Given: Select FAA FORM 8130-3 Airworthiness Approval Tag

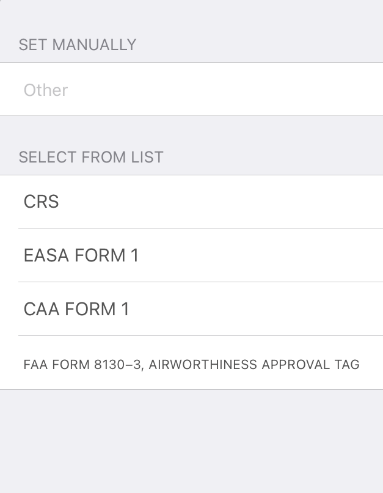Looking at the screenshot, I should [x=191, y=363].
